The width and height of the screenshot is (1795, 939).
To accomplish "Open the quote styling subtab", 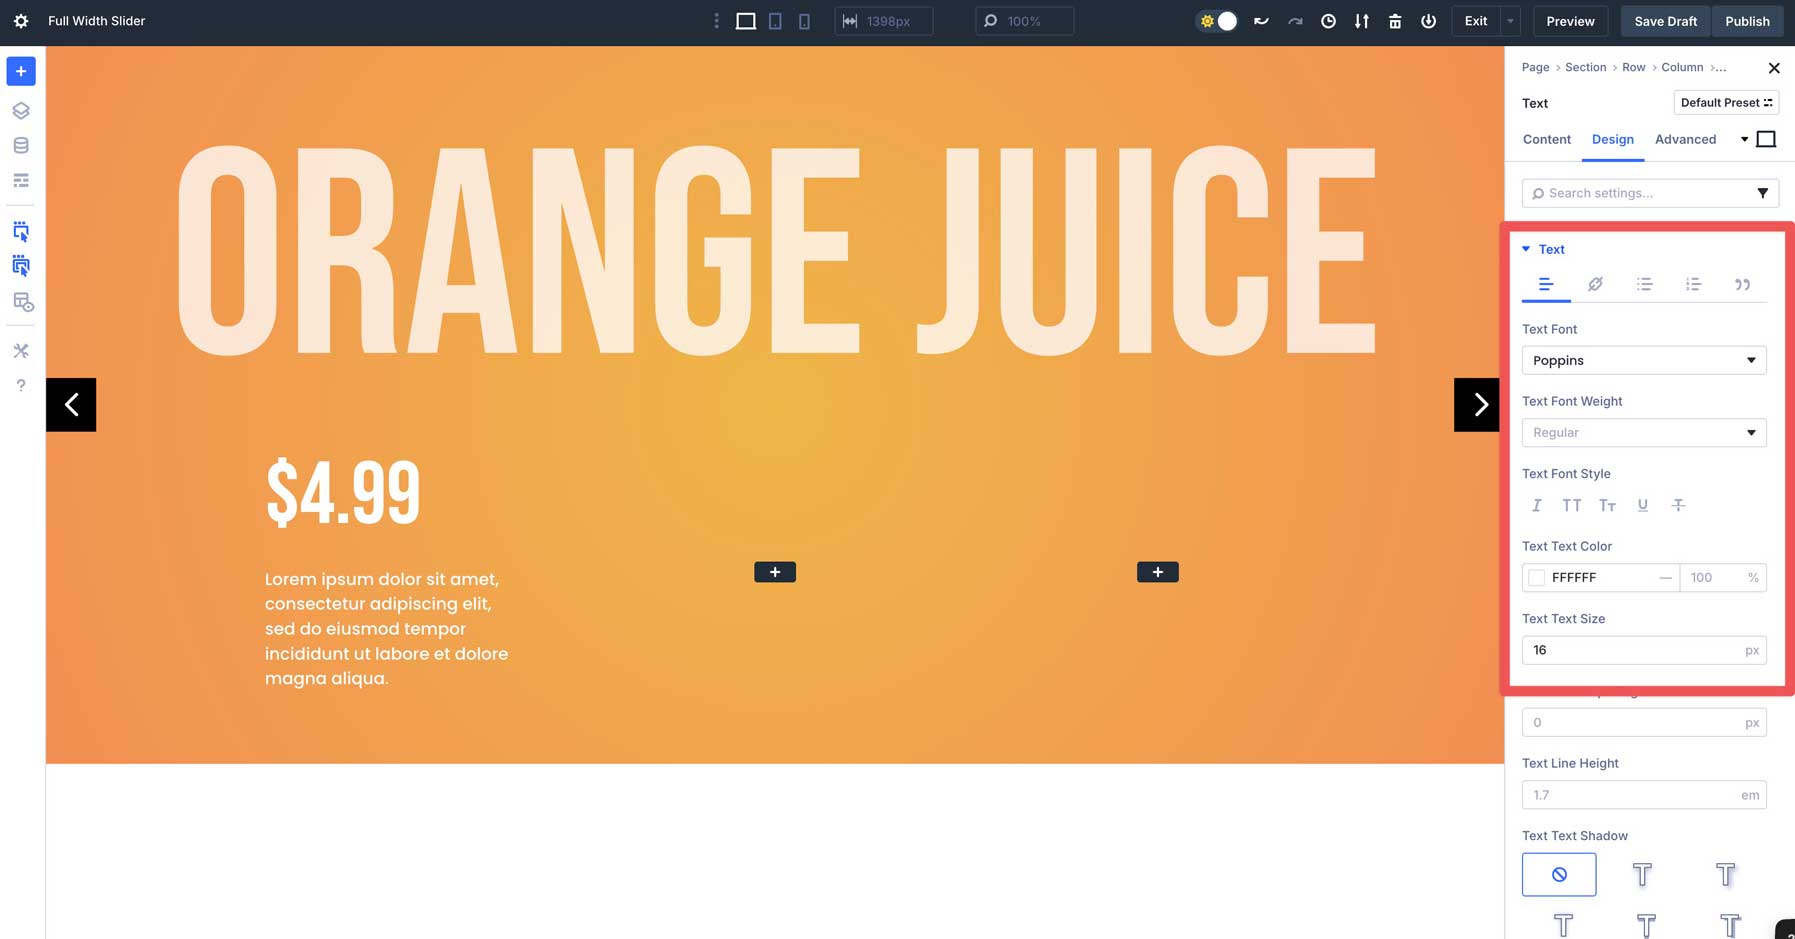I will 1743,284.
